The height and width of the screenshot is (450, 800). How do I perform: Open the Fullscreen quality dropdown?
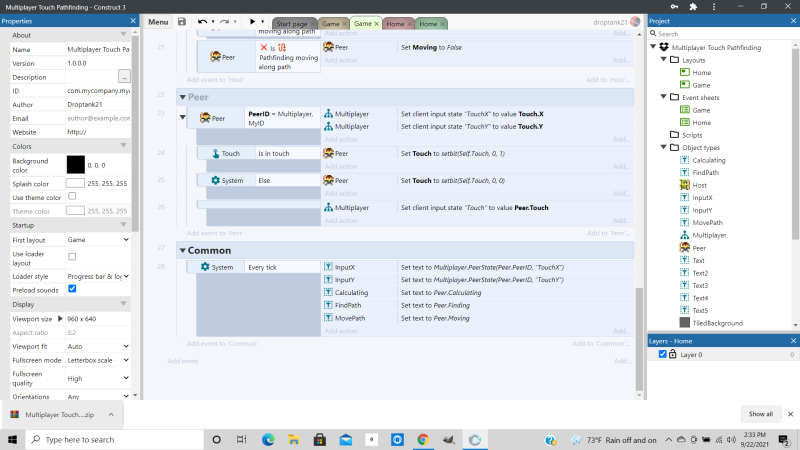[98, 379]
